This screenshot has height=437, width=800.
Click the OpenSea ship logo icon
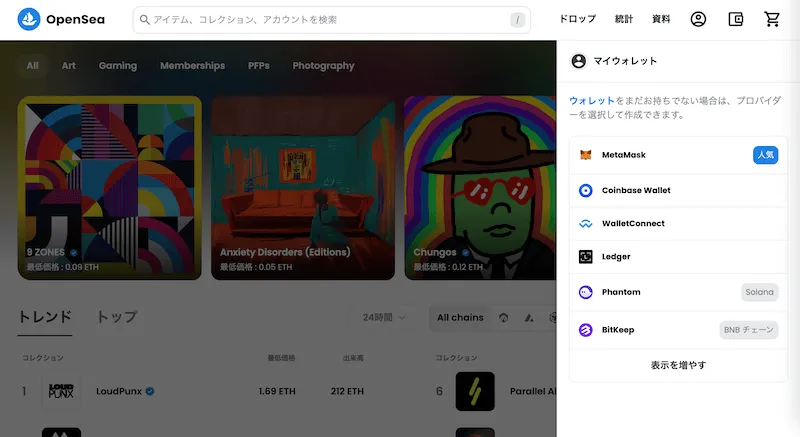point(29,19)
